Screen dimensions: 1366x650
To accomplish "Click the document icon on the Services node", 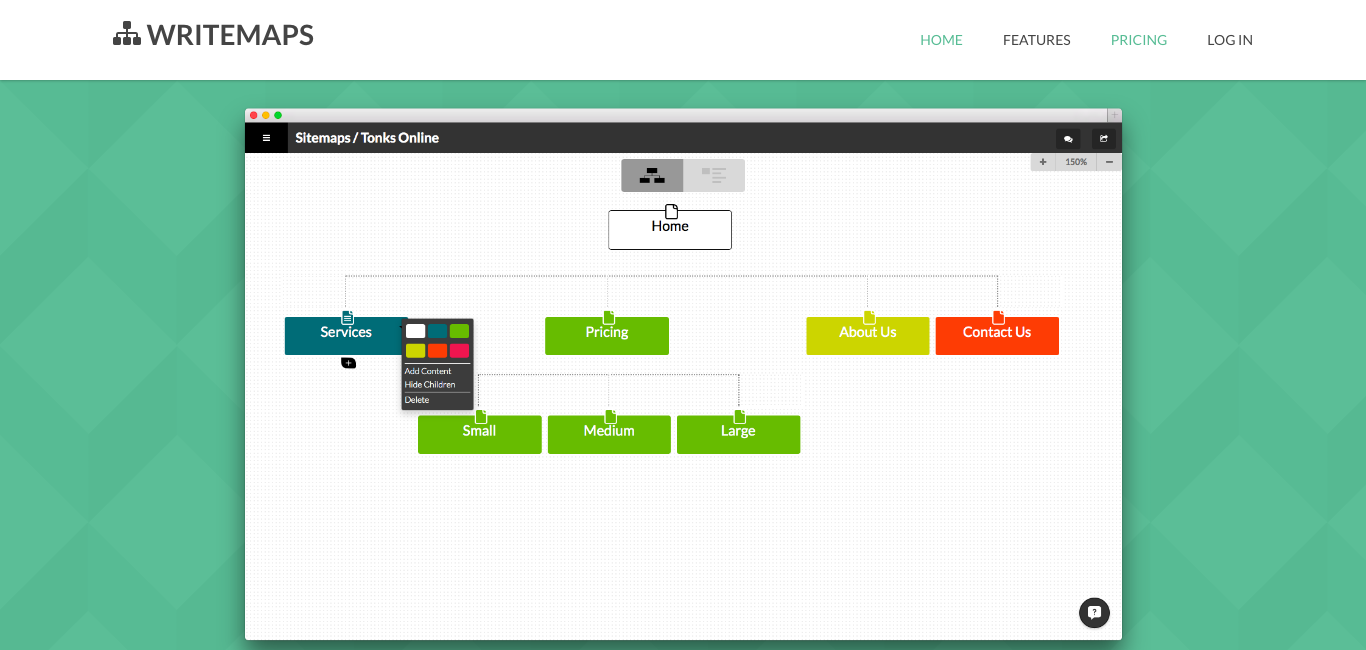I will [x=347, y=317].
